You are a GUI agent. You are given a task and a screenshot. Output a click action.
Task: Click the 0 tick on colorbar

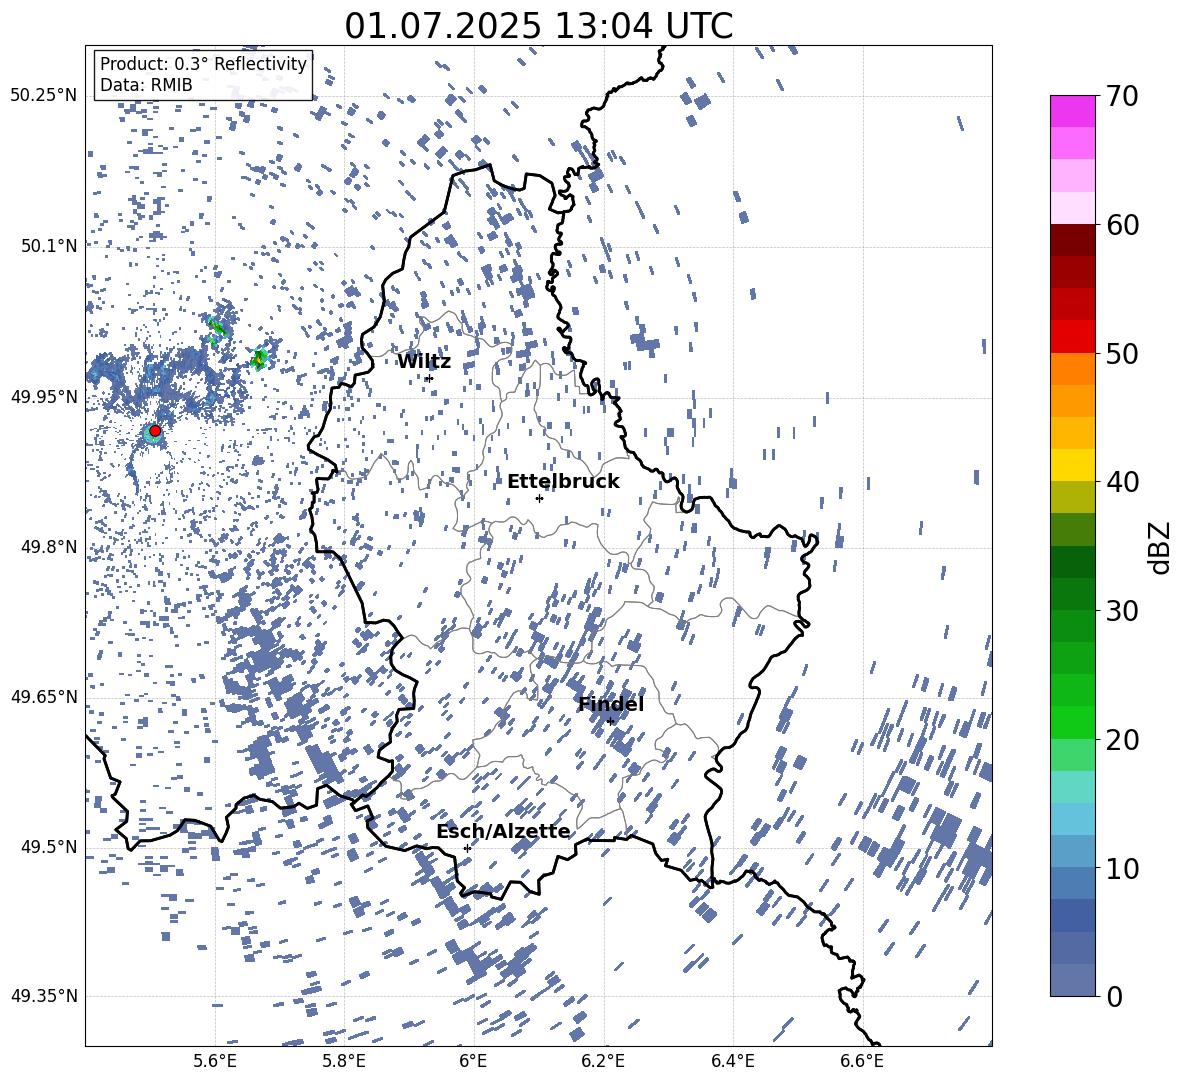point(1114,996)
